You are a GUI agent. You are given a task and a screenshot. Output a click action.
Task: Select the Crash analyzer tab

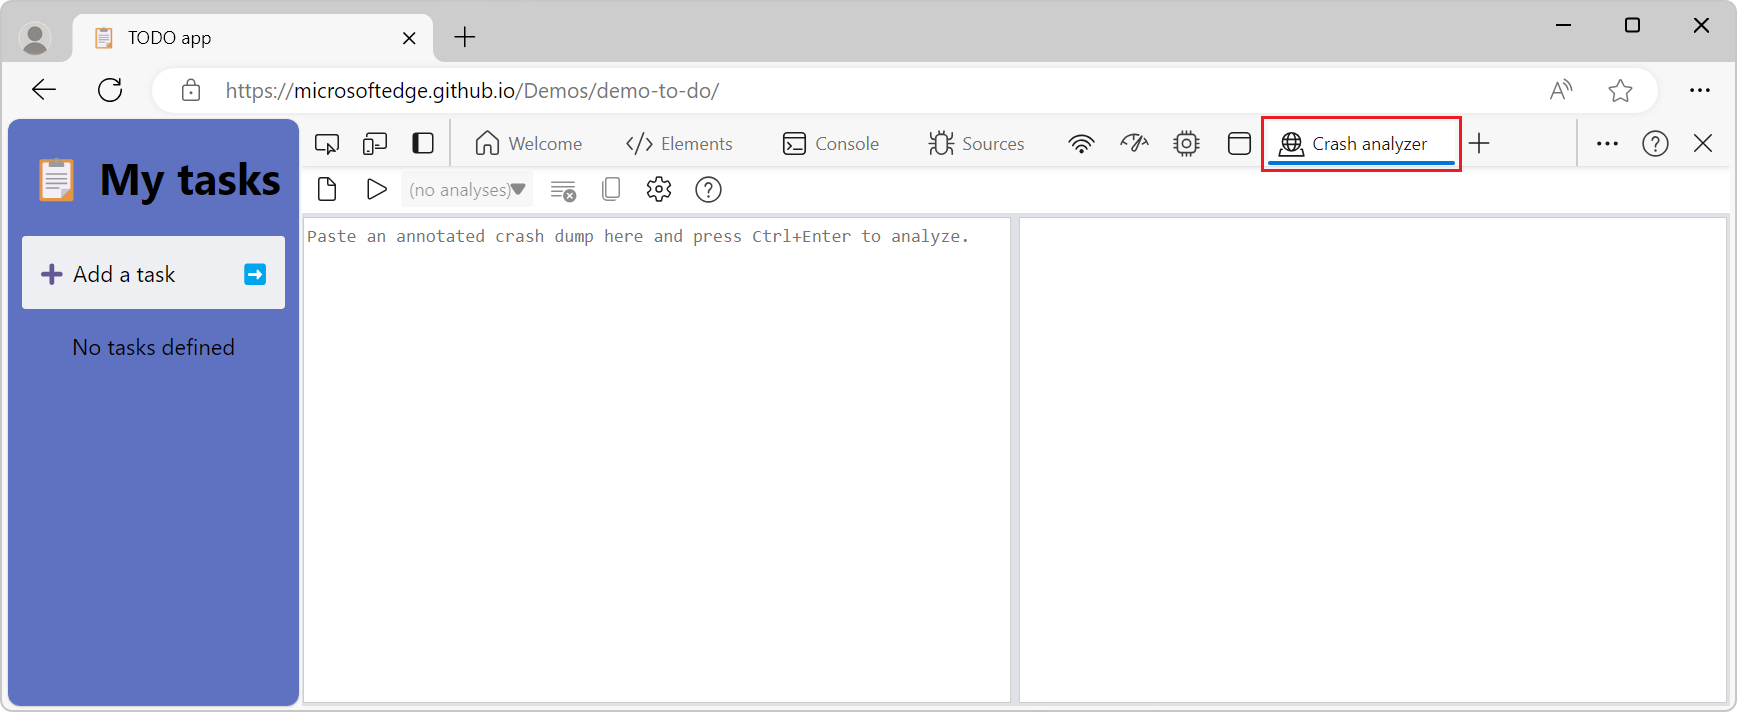tap(1361, 144)
